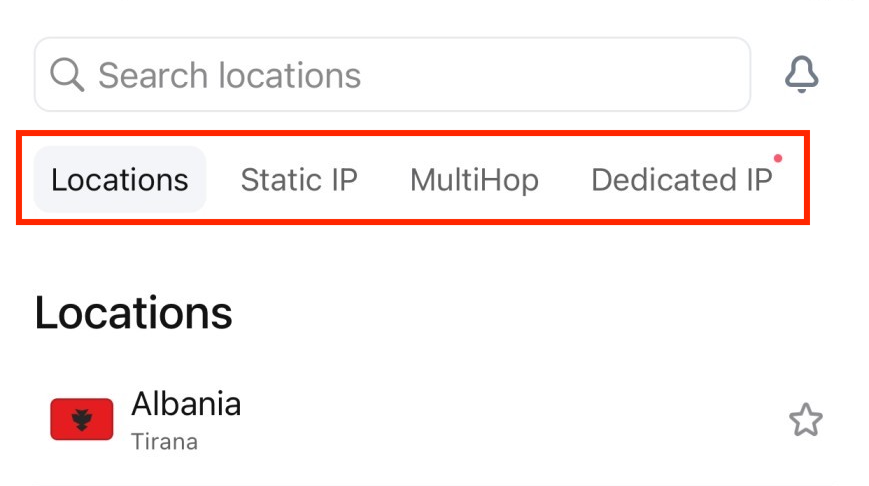869x486 pixels.
Task: Click the word MultiHop in the tab bar
Action: [474, 180]
